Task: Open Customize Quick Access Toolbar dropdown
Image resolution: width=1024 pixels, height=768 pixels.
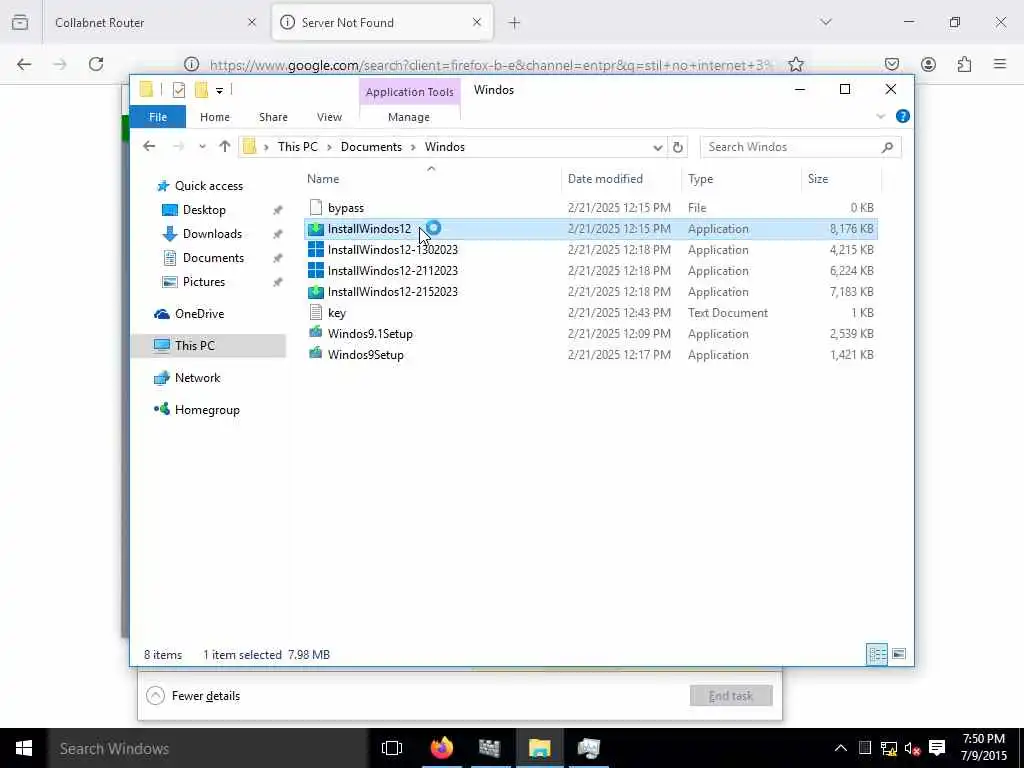Action: click(219, 91)
